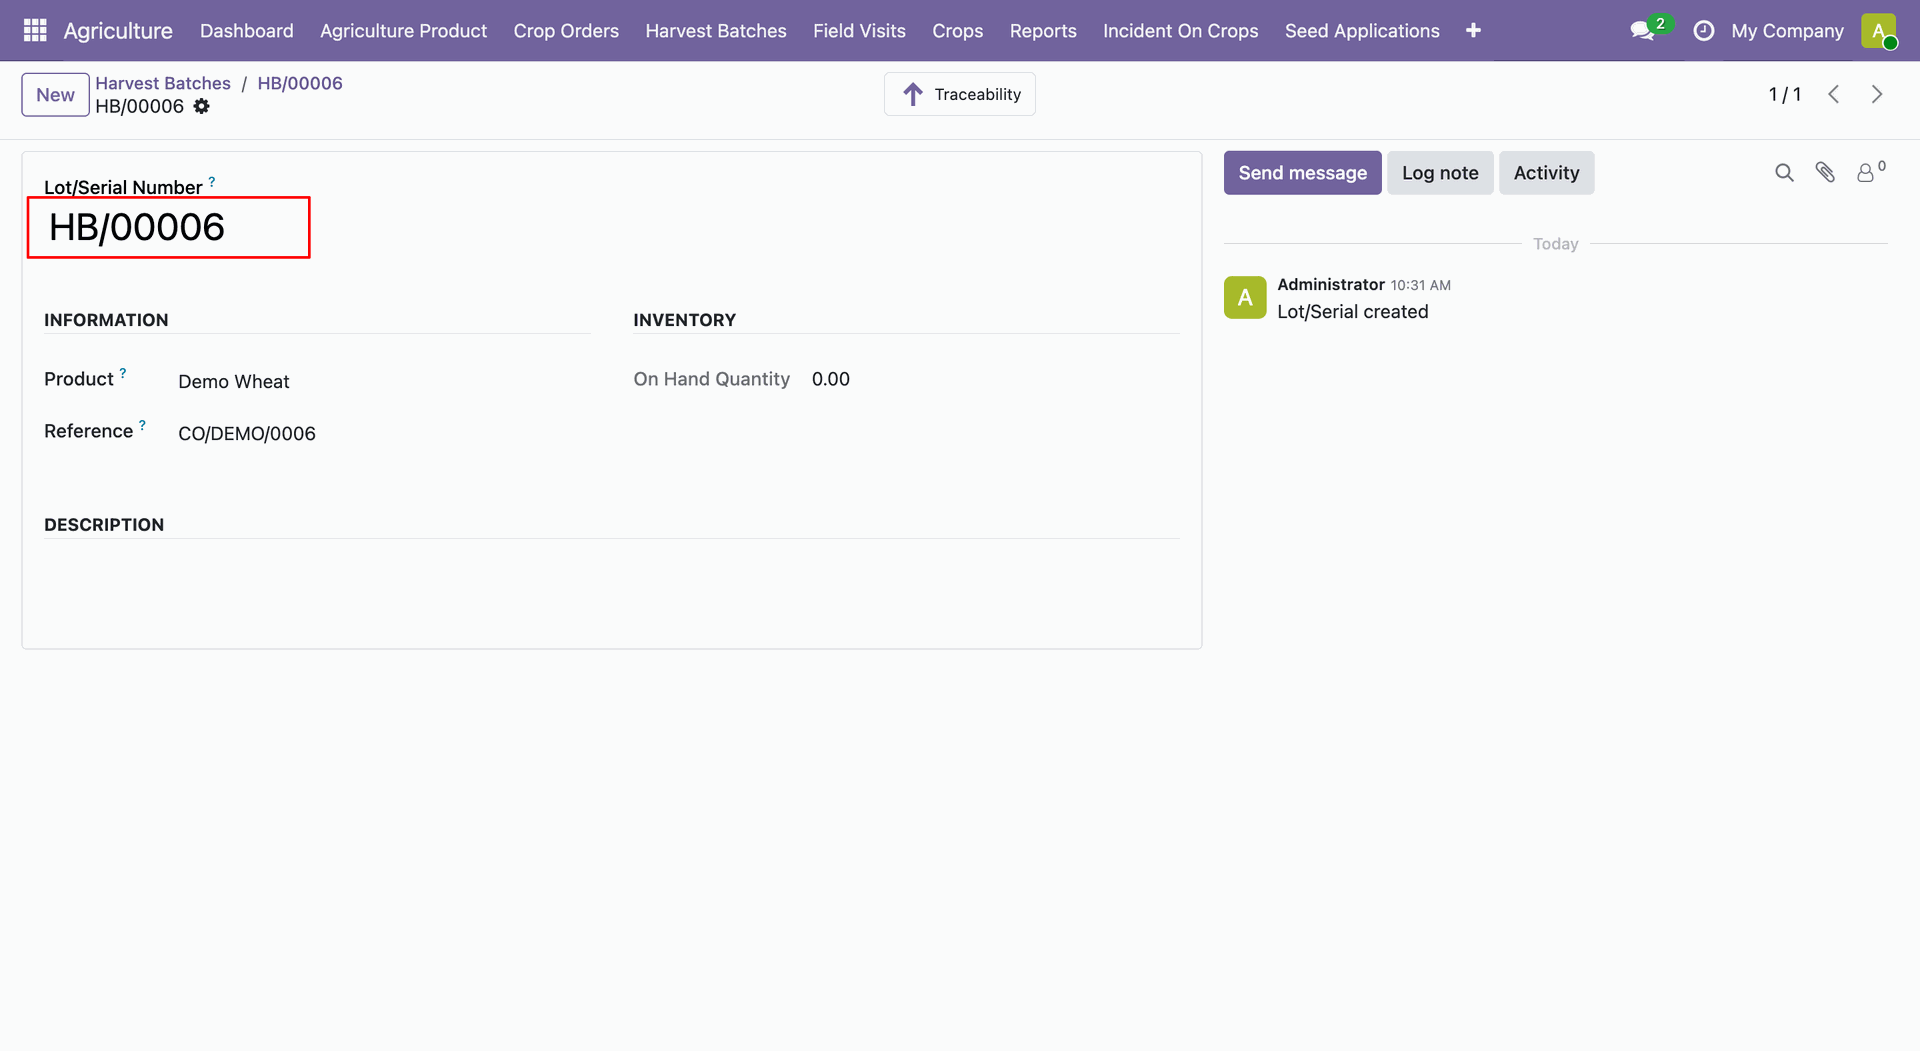This screenshot has width=1920, height=1051.
Task: Open the actions gear next to HB/00006
Action: (x=202, y=106)
